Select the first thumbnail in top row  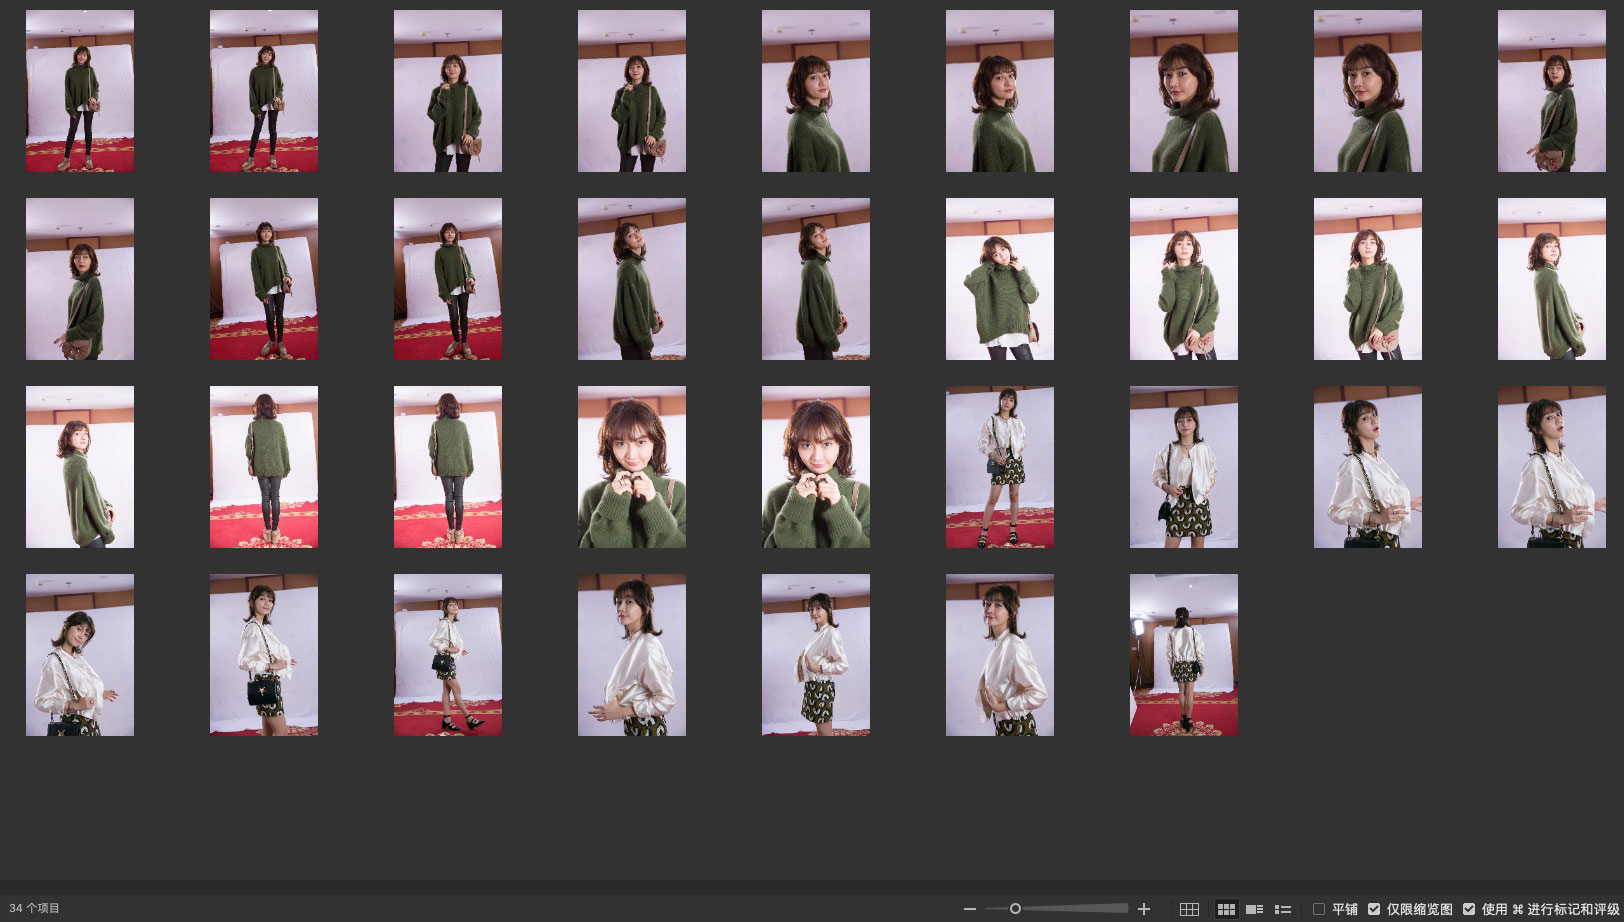pyautogui.click(x=80, y=91)
